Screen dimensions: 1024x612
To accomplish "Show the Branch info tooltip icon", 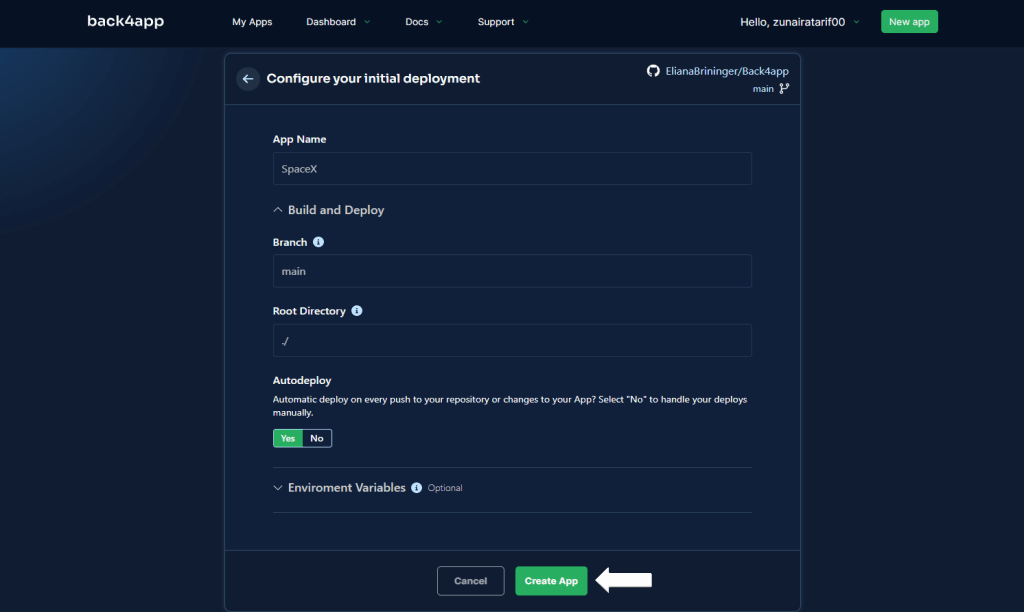I will point(318,242).
